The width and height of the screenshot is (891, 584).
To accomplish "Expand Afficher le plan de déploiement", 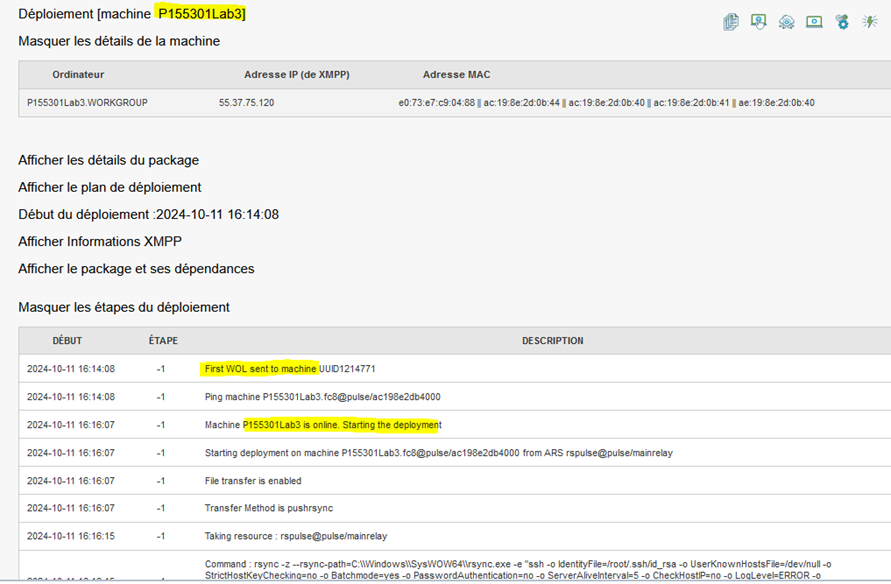I will [x=109, y=187].
